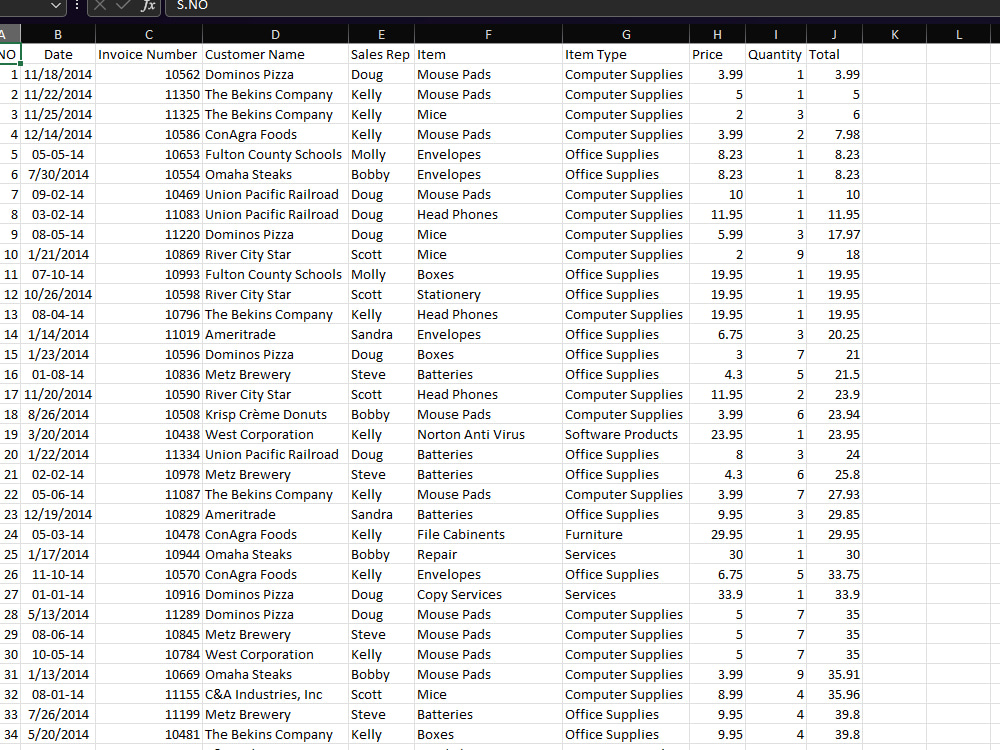The image size is (1000, 750).
Task: Select the price 33.9 in row 27
Action: (x=717, y=594)
